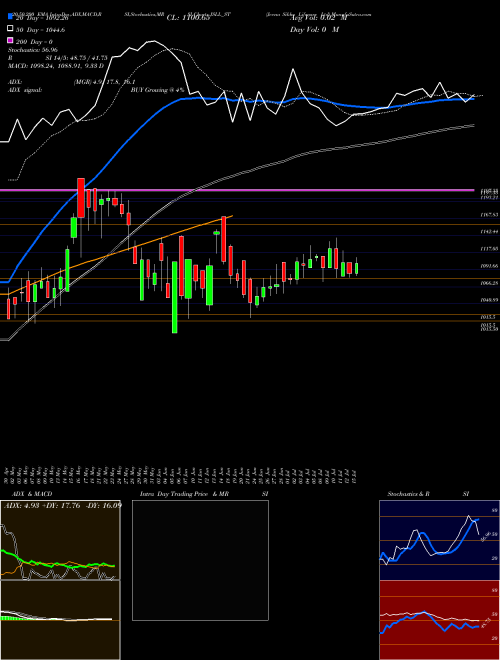The width and height of the screenshot is (500, 660).
Task: Click the 'Stochastics: 56.96' readout
Action: coord(33,50)
